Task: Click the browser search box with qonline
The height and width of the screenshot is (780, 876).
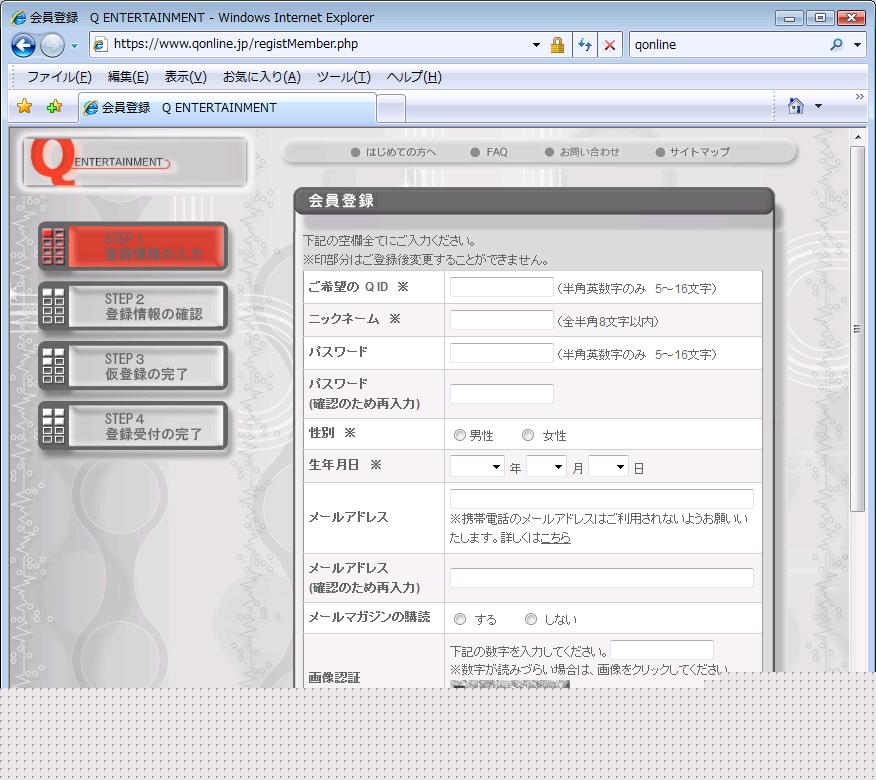Action: tap(729, 45)
